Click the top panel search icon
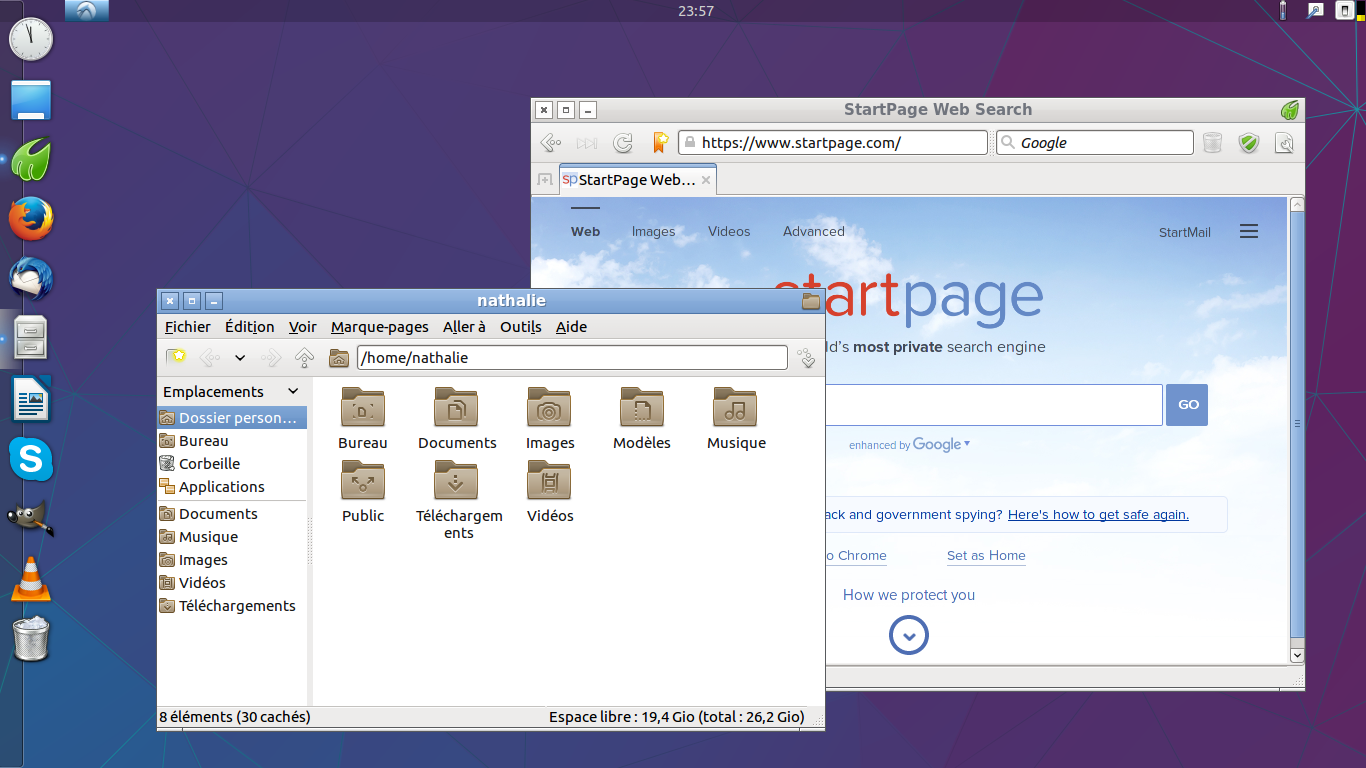This screenshot has width=1366, height=768. point(1316,10)
